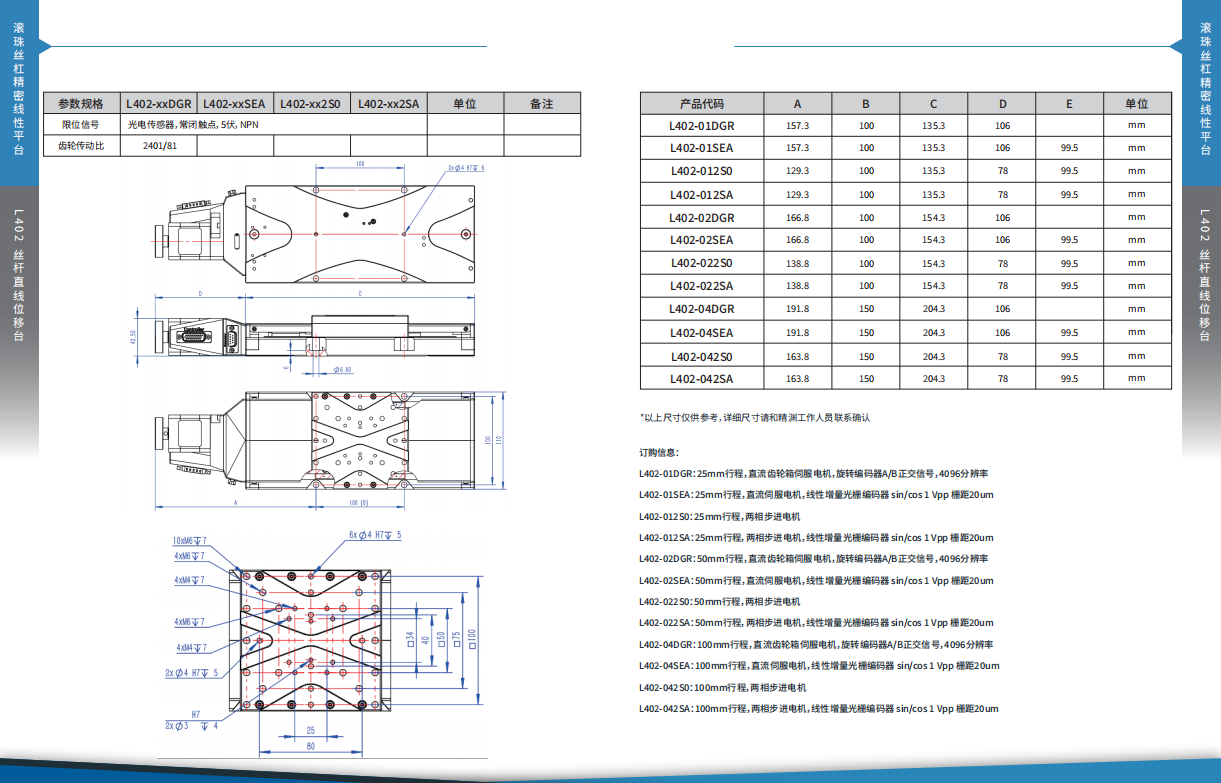Click the L402-01DGR product code row
This screenshot has height=783, width=1221.
[x=905, y=125]
